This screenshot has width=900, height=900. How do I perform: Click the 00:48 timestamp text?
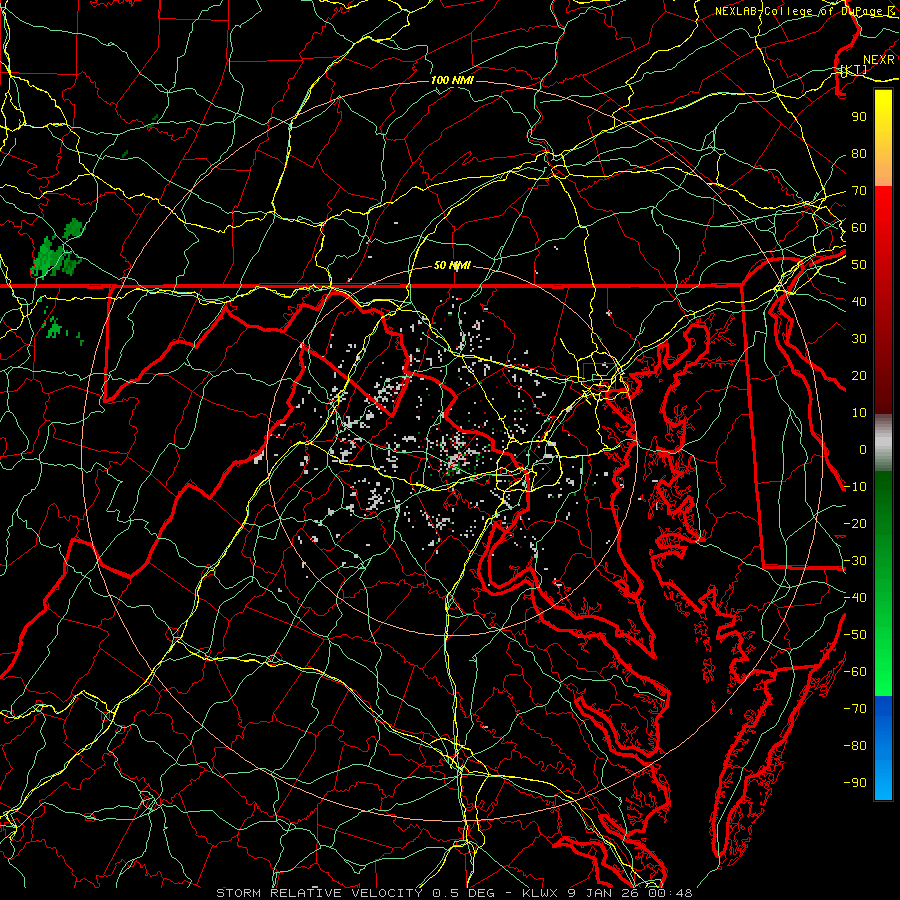click(x=670, y=893)
